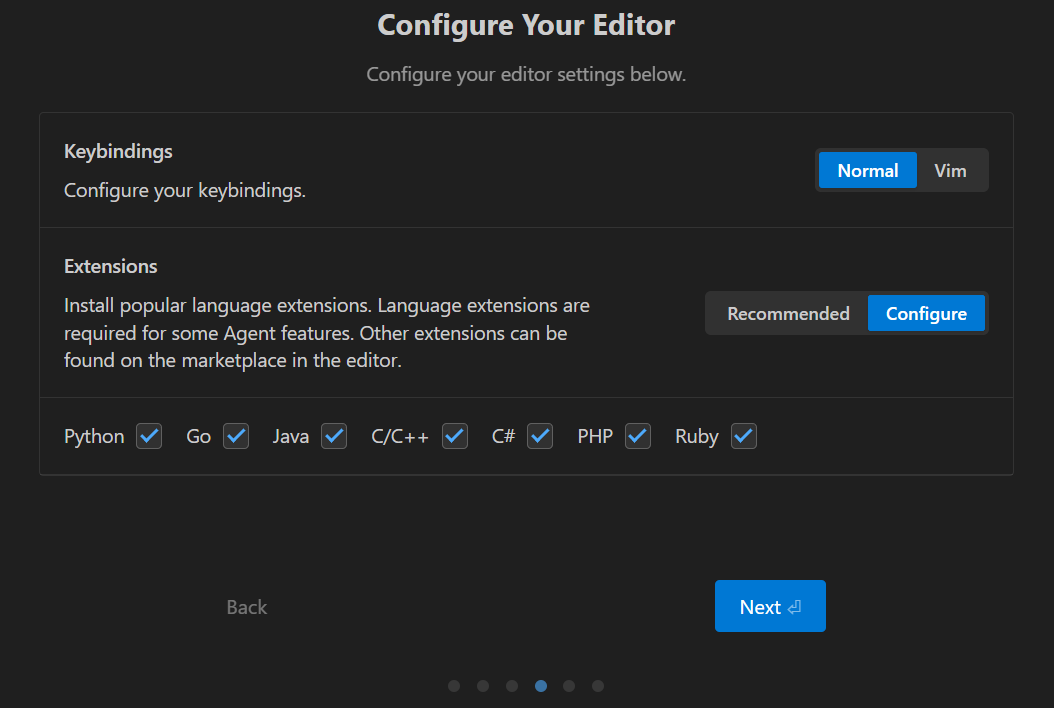
Task: Select Normal keybindings option
Action: pos(867,170)
